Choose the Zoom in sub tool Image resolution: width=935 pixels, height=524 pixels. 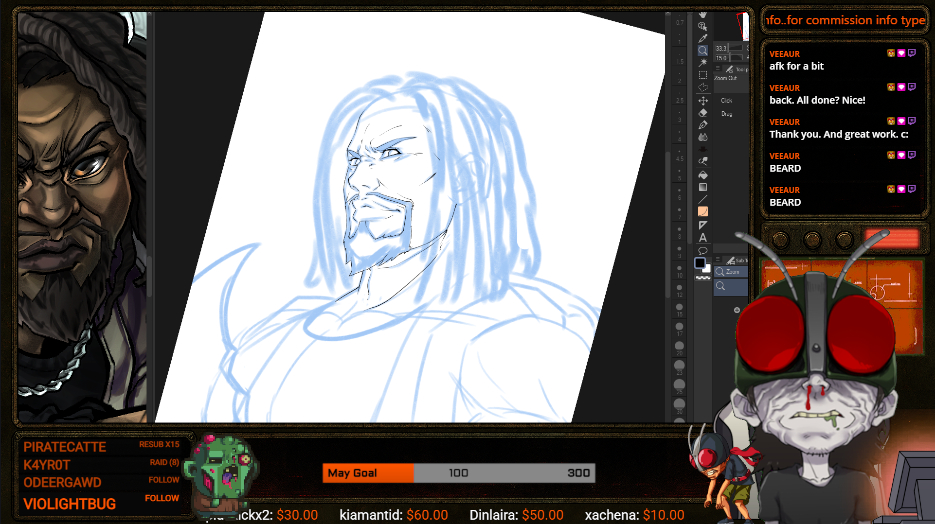[732, 271]
